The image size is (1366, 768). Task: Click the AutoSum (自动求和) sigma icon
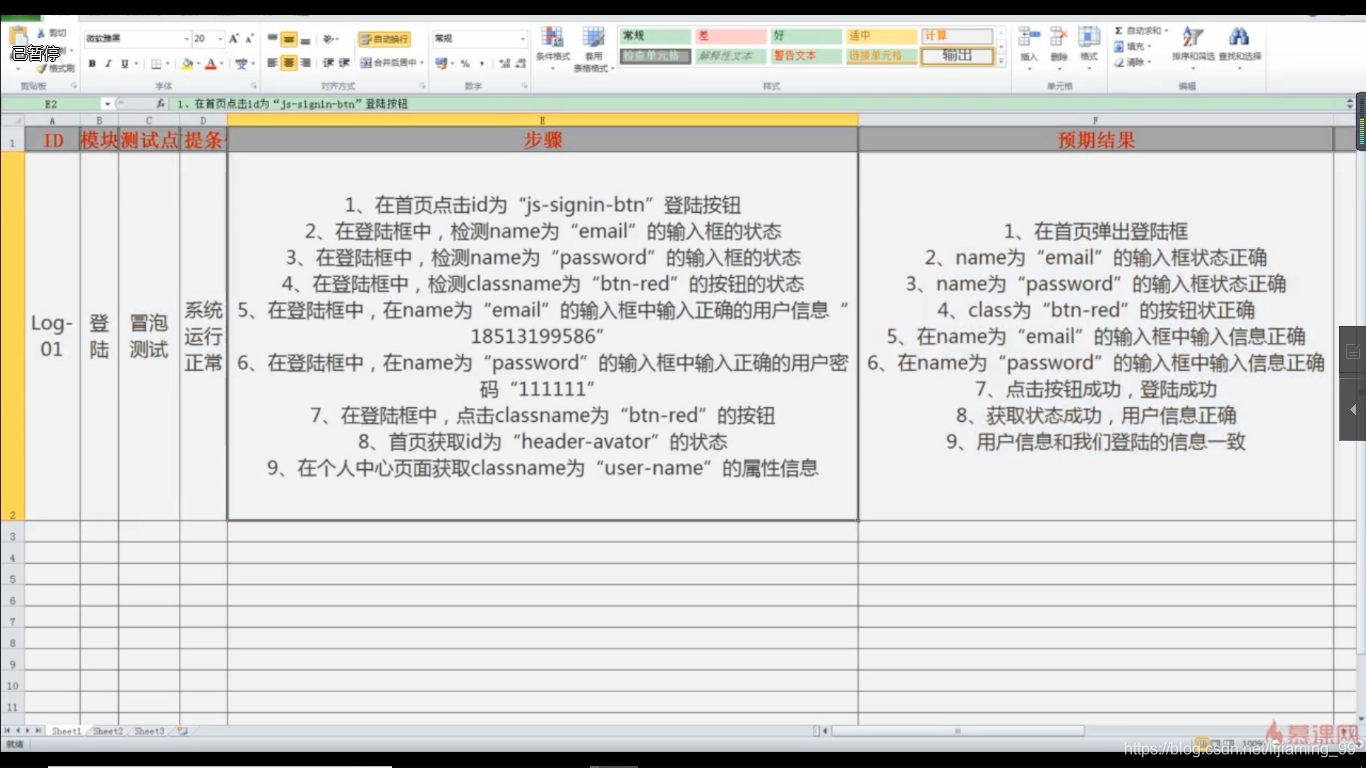pos(1118,31)
